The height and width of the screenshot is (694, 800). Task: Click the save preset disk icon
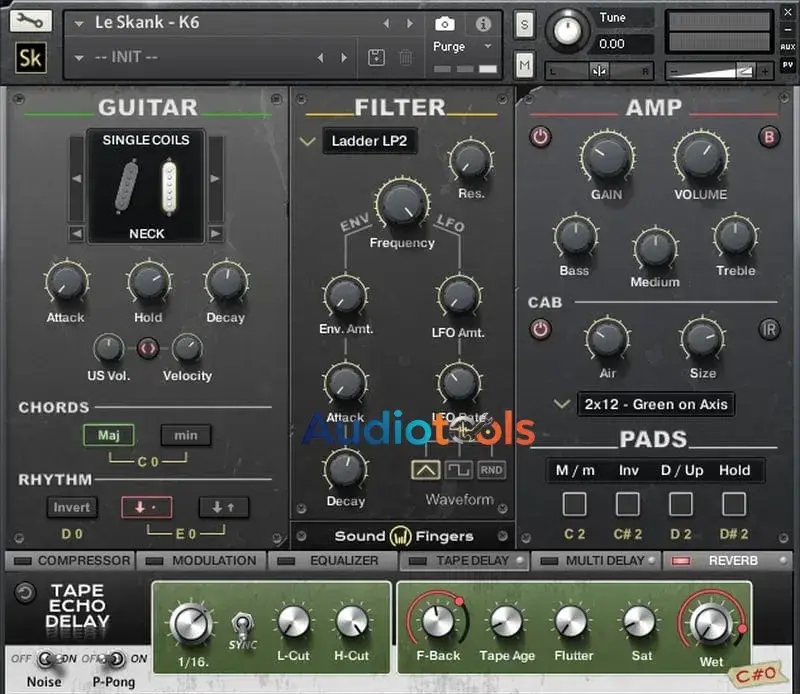coord(376,57)
